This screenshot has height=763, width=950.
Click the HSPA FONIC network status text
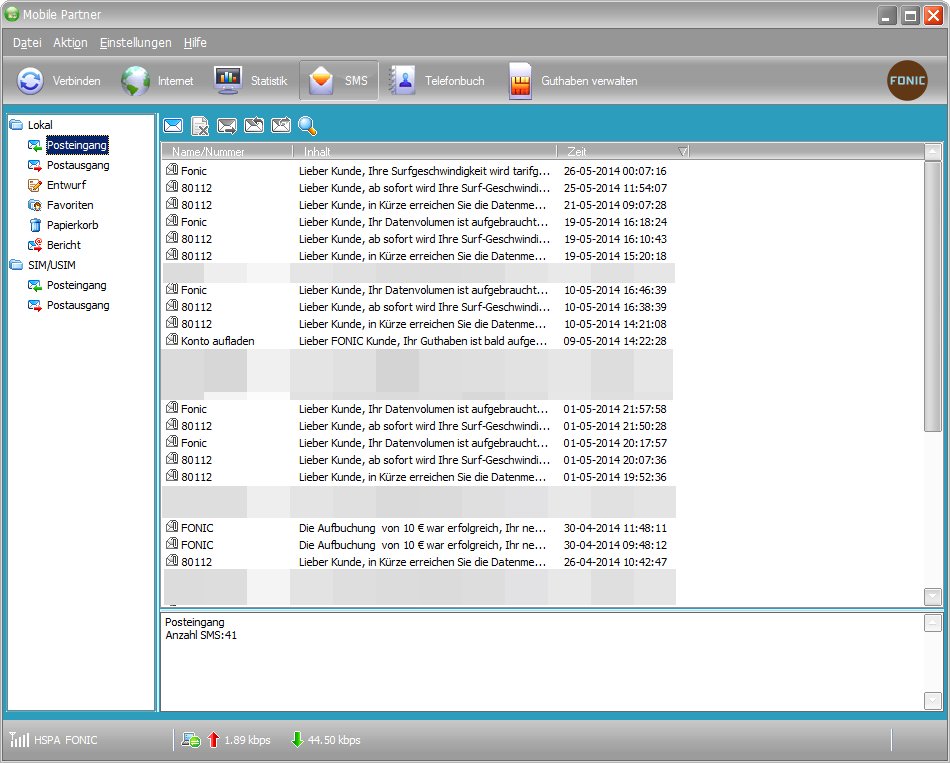(x=65, y=740)
